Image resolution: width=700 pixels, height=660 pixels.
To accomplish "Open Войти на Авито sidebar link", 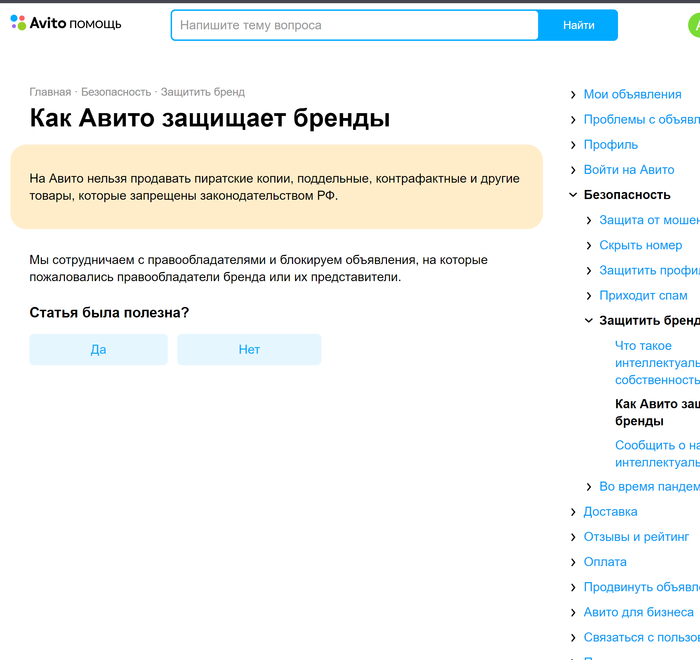I will tap(629, 170).
